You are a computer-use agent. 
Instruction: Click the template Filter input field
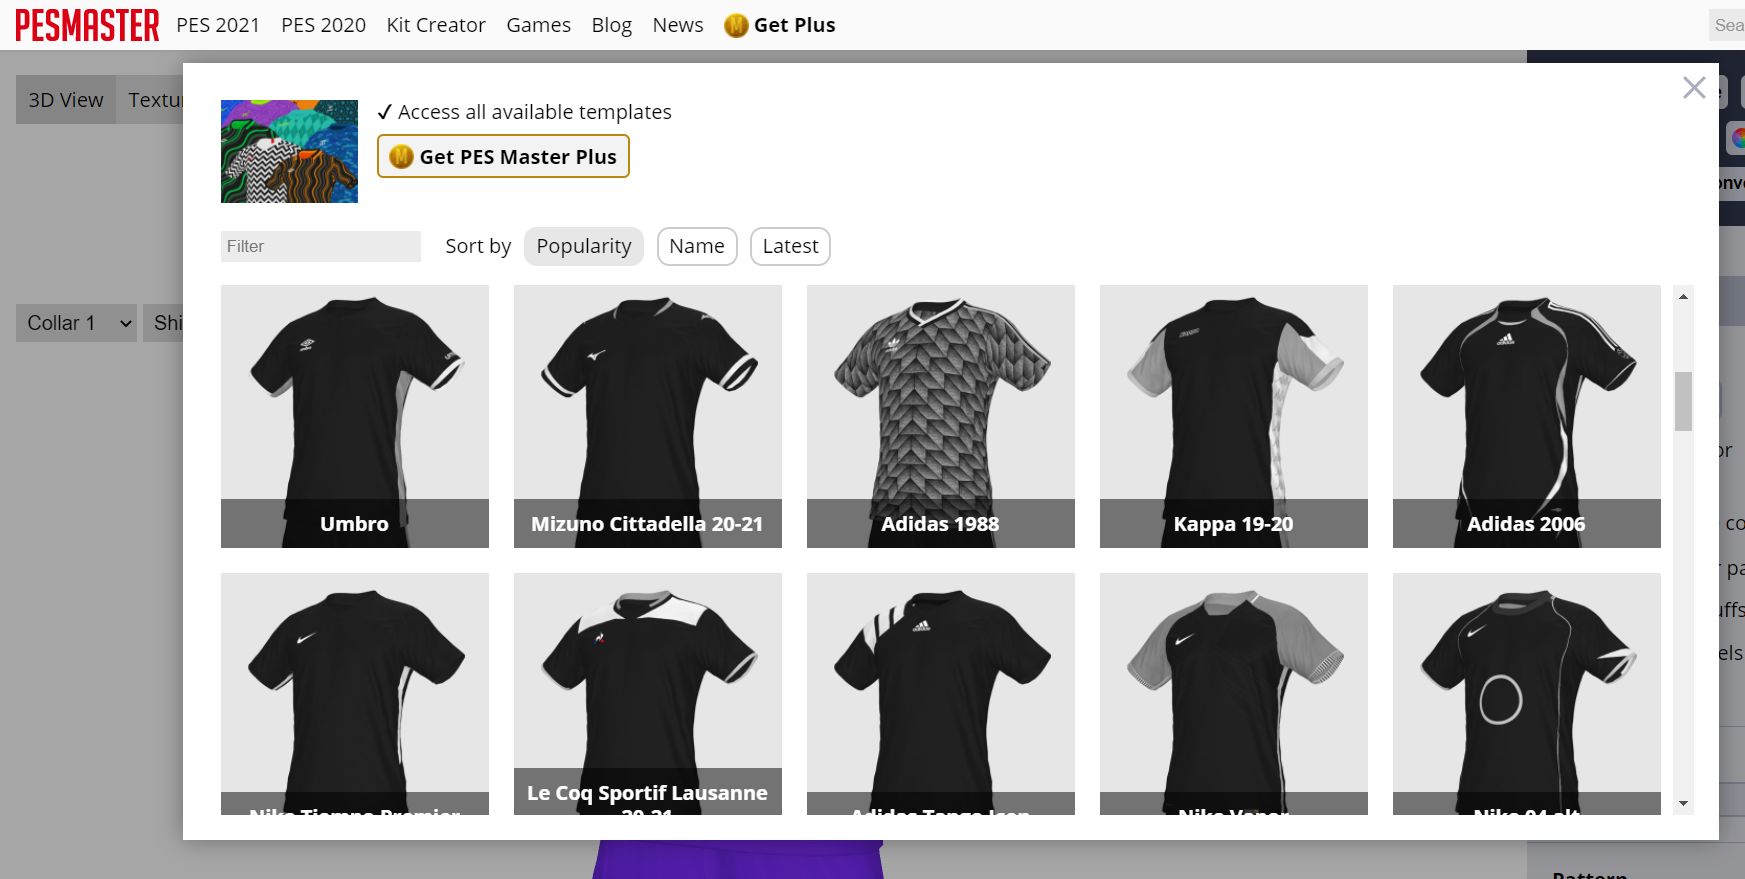(x=320, y=246)
